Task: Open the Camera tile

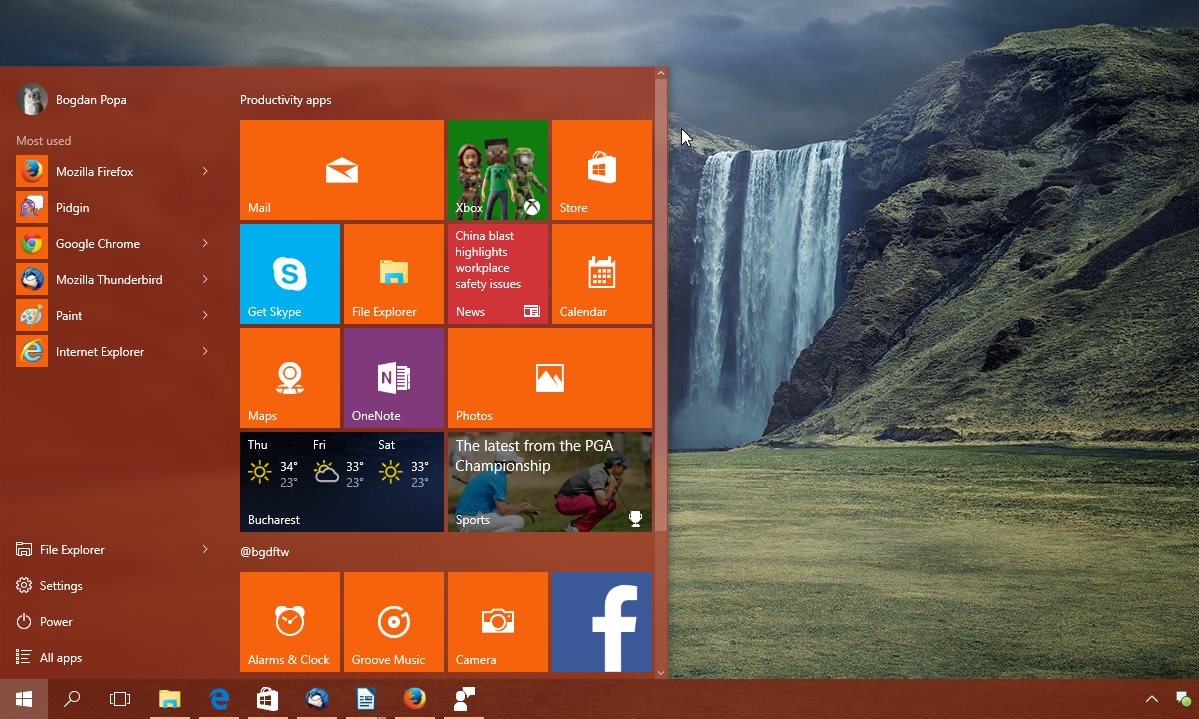Action: point(498,622)
